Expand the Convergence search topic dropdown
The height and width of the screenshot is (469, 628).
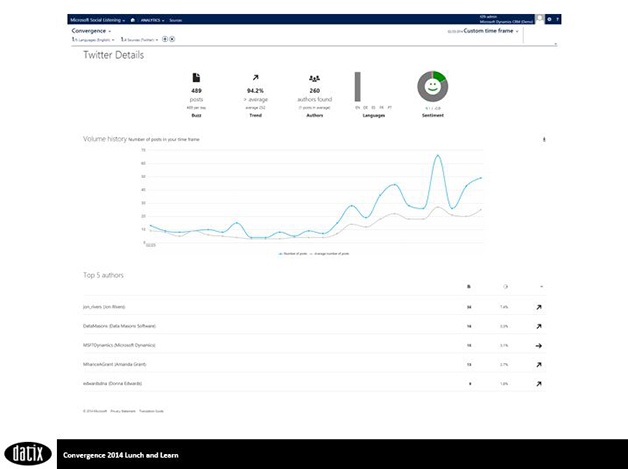click(x=91, y=31)
